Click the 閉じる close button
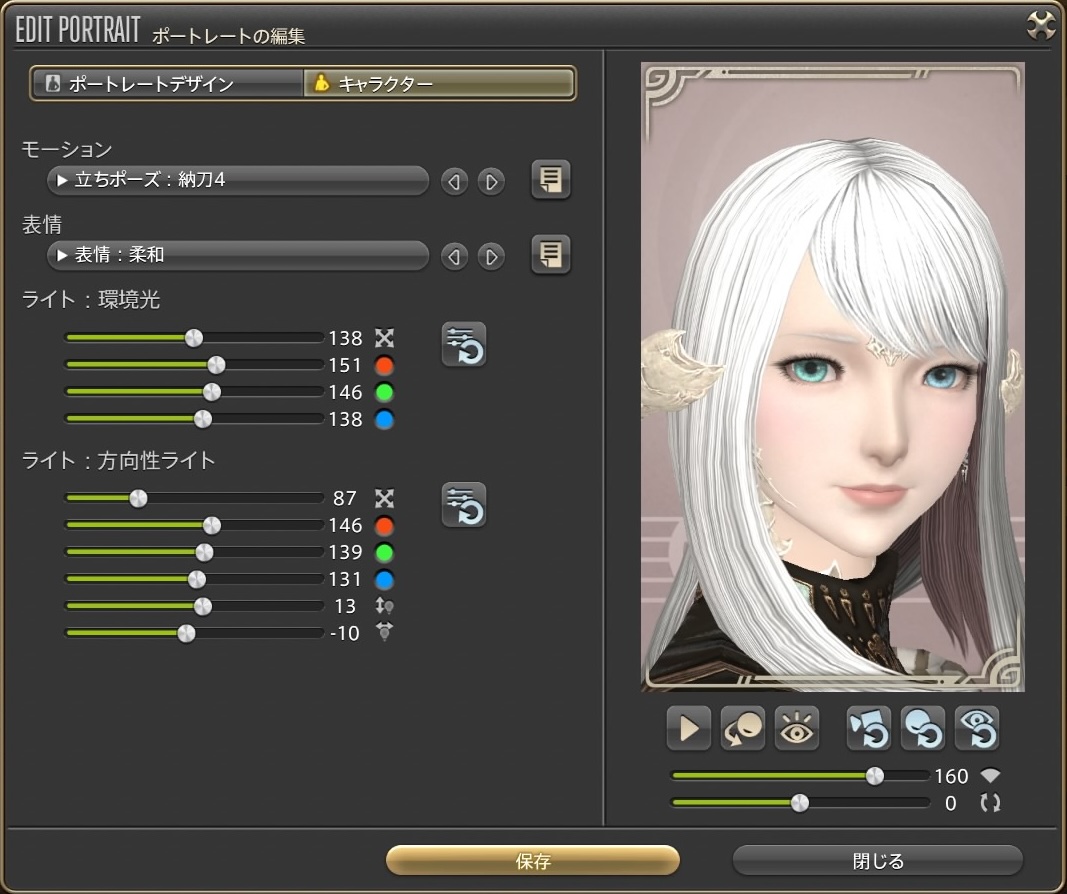 click(877, 861)
